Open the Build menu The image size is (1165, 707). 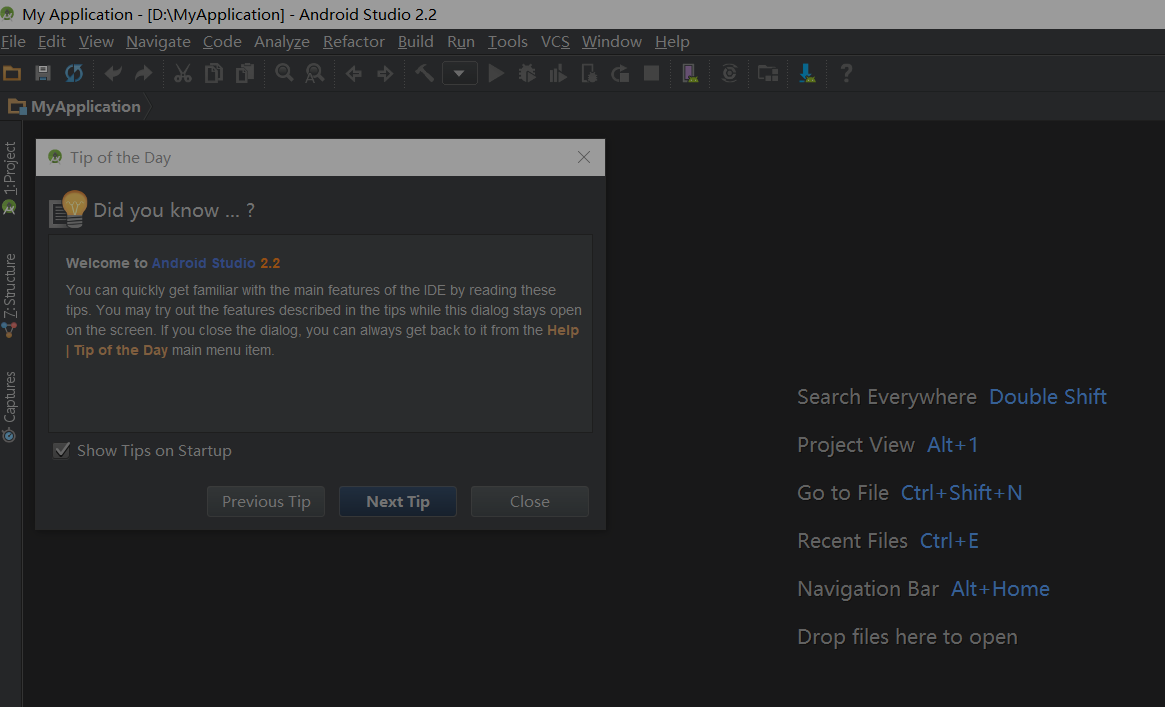pyautogui.click(x=415, y=42)
